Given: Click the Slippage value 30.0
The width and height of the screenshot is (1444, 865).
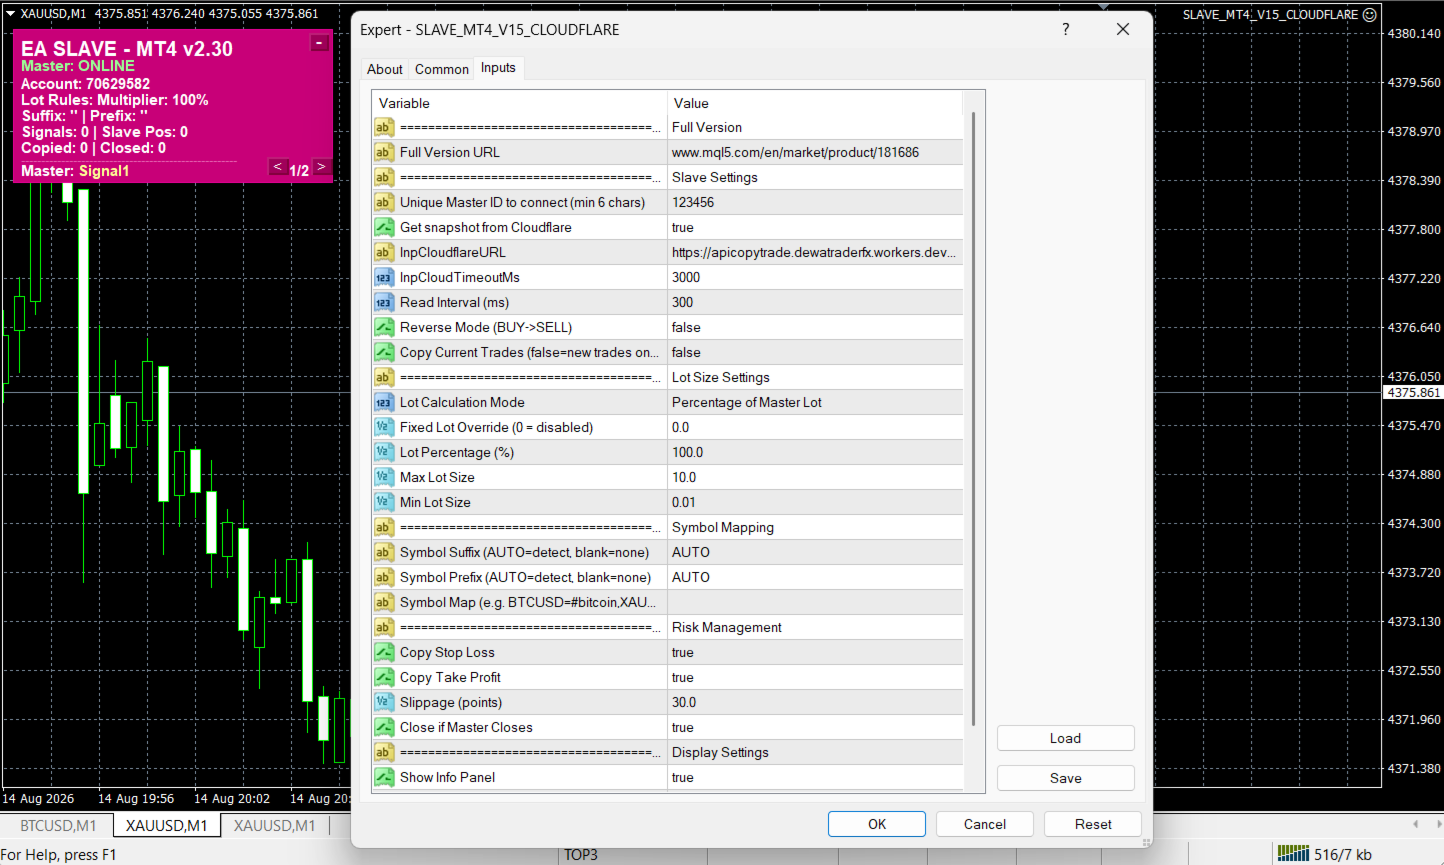Looking at the screenshot, I should [815, 702].
